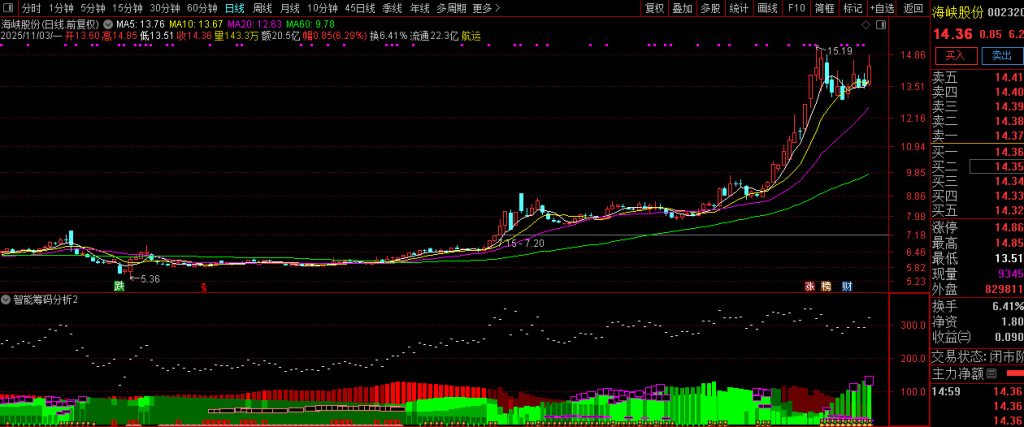The image size is (1024, 427).
Task: Toggle the left sidebar panel icon
Action: click(x=8, y=8)
